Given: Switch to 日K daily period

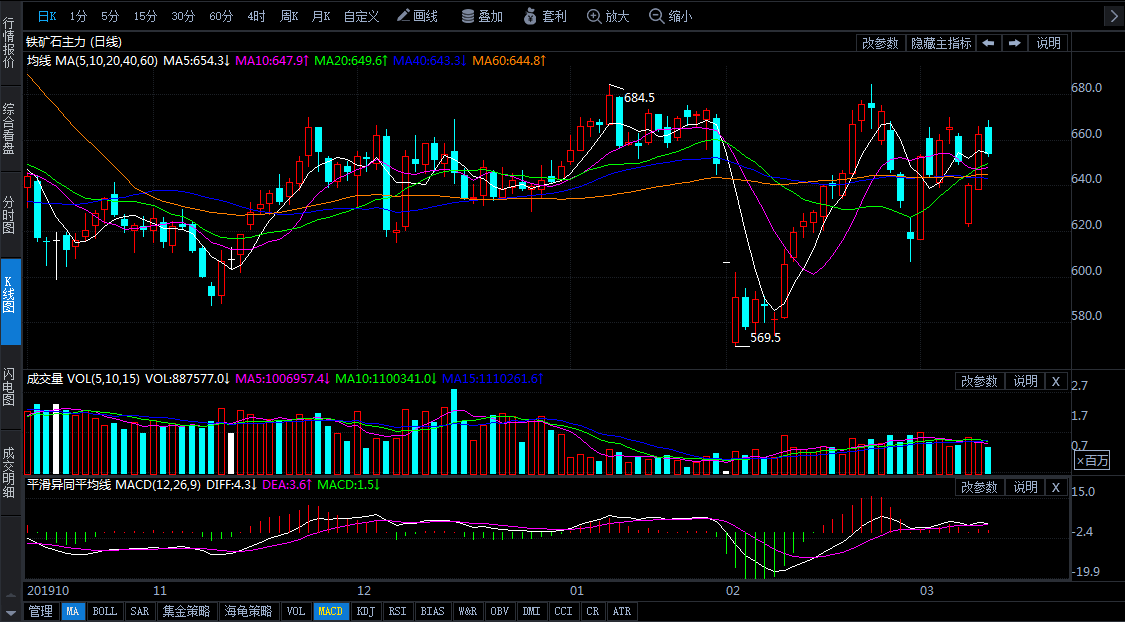Looking at the screenshot, I should 47,16.
